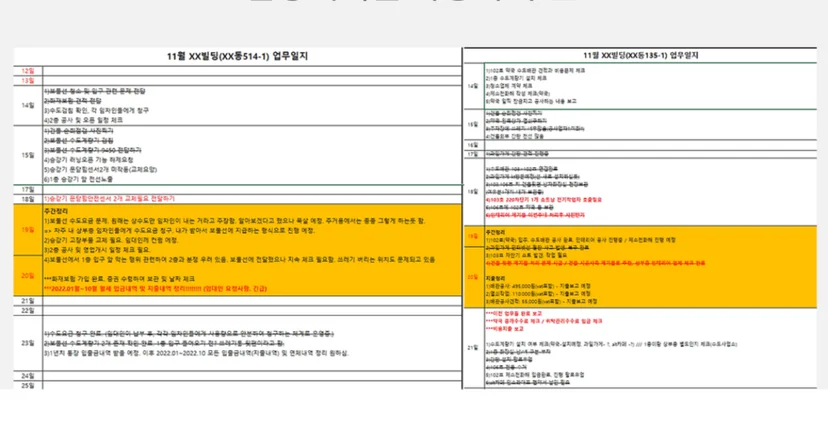Select red line '4)103호 220차단기' in right sheet
Image resolution: width=828 pixels, height=435 pixels.
pos(543,200)
